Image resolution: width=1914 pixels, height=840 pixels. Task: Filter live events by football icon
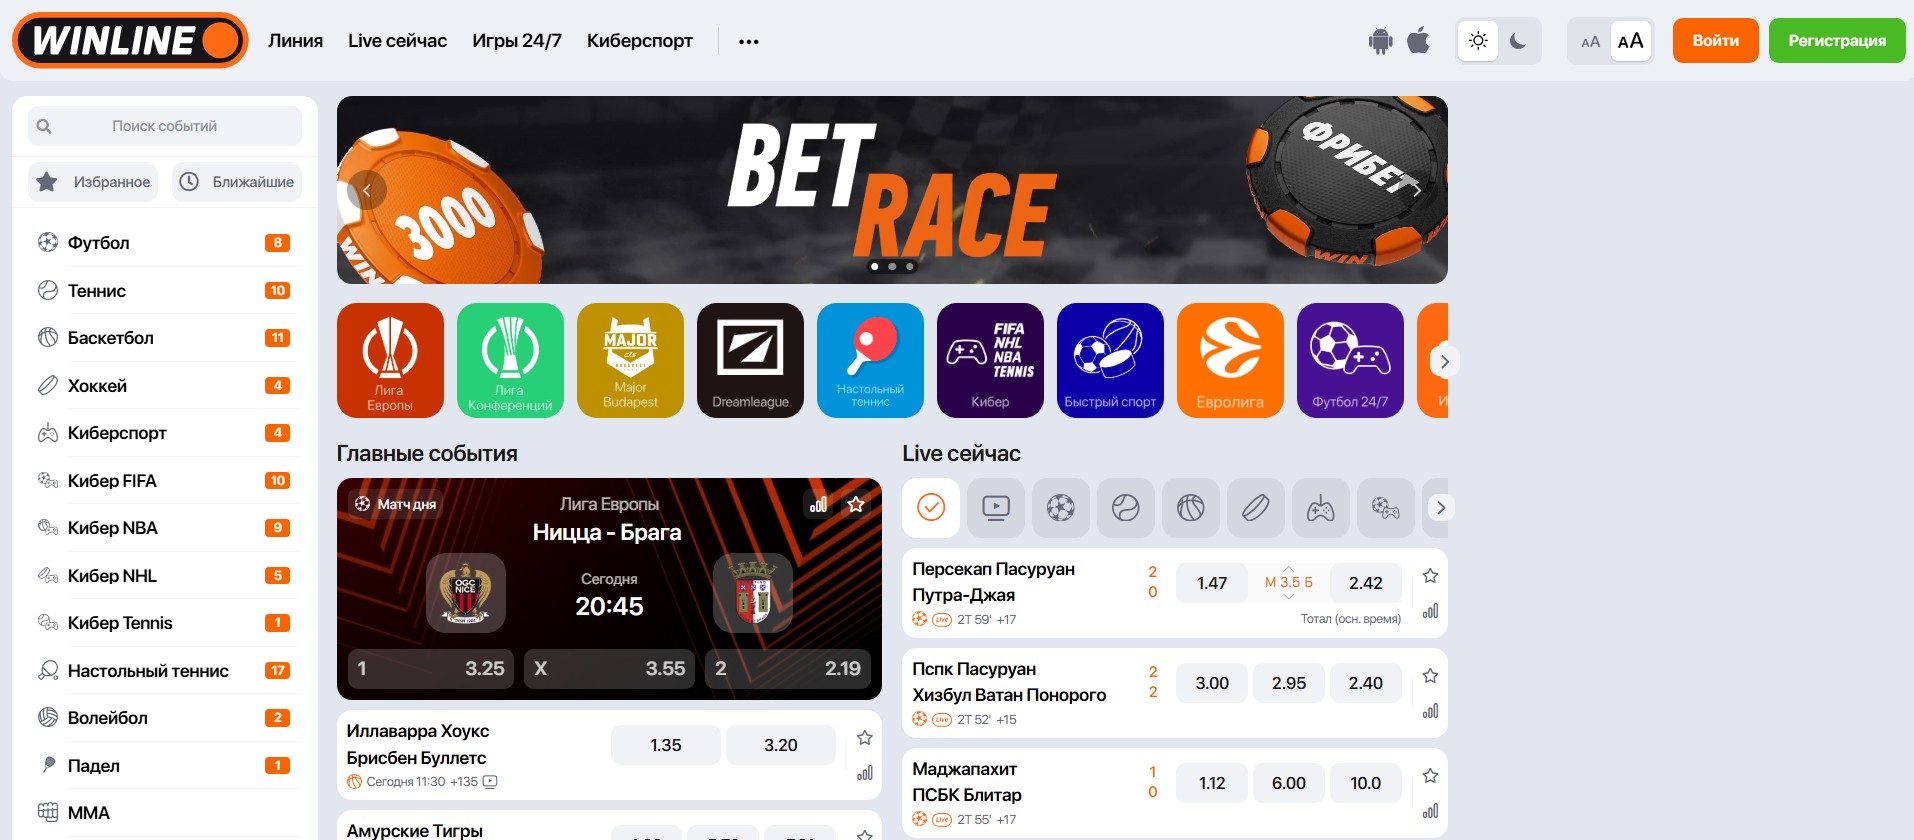(1060, 508)
